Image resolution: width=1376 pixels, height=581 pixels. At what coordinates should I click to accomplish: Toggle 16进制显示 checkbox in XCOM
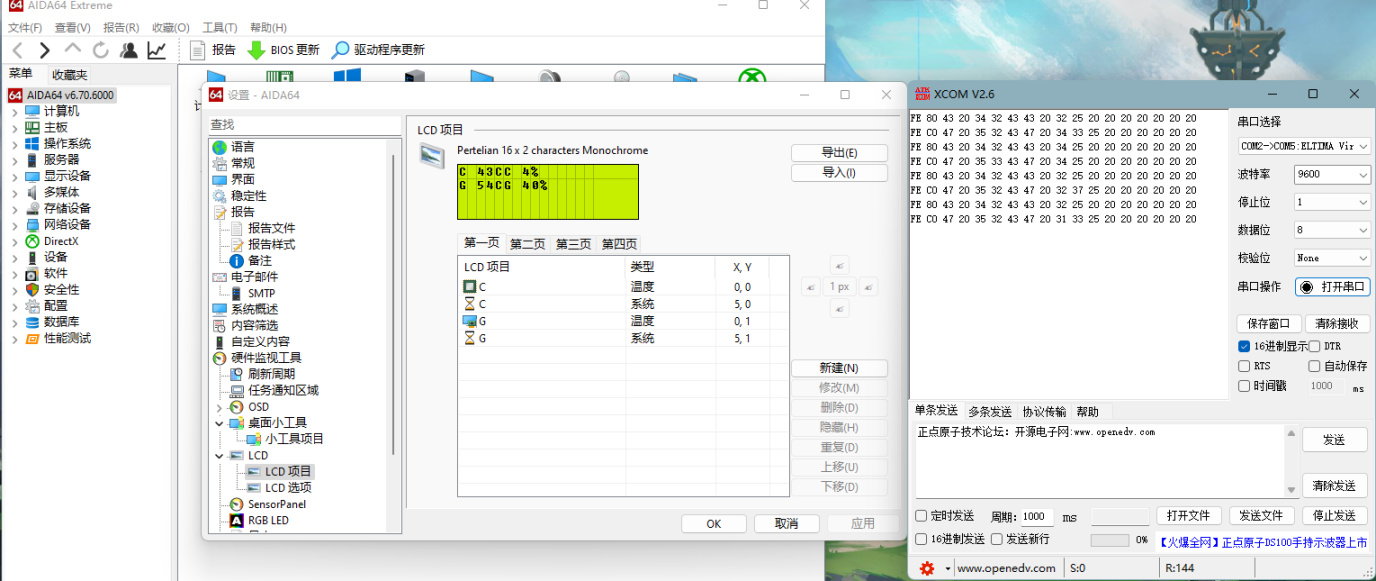coord(1244,346)
